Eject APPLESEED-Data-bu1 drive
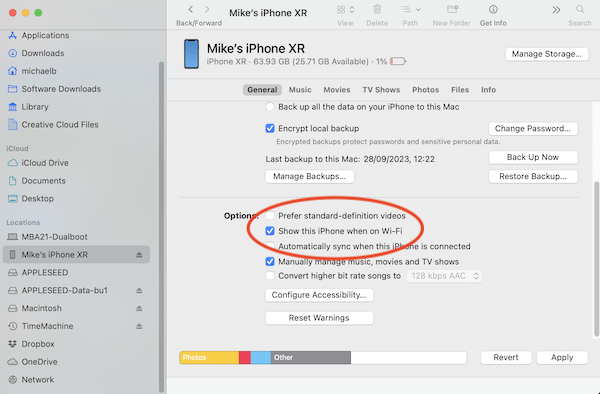Image resolution: width=600 pixels, height=394 pixels. point(139,290)
